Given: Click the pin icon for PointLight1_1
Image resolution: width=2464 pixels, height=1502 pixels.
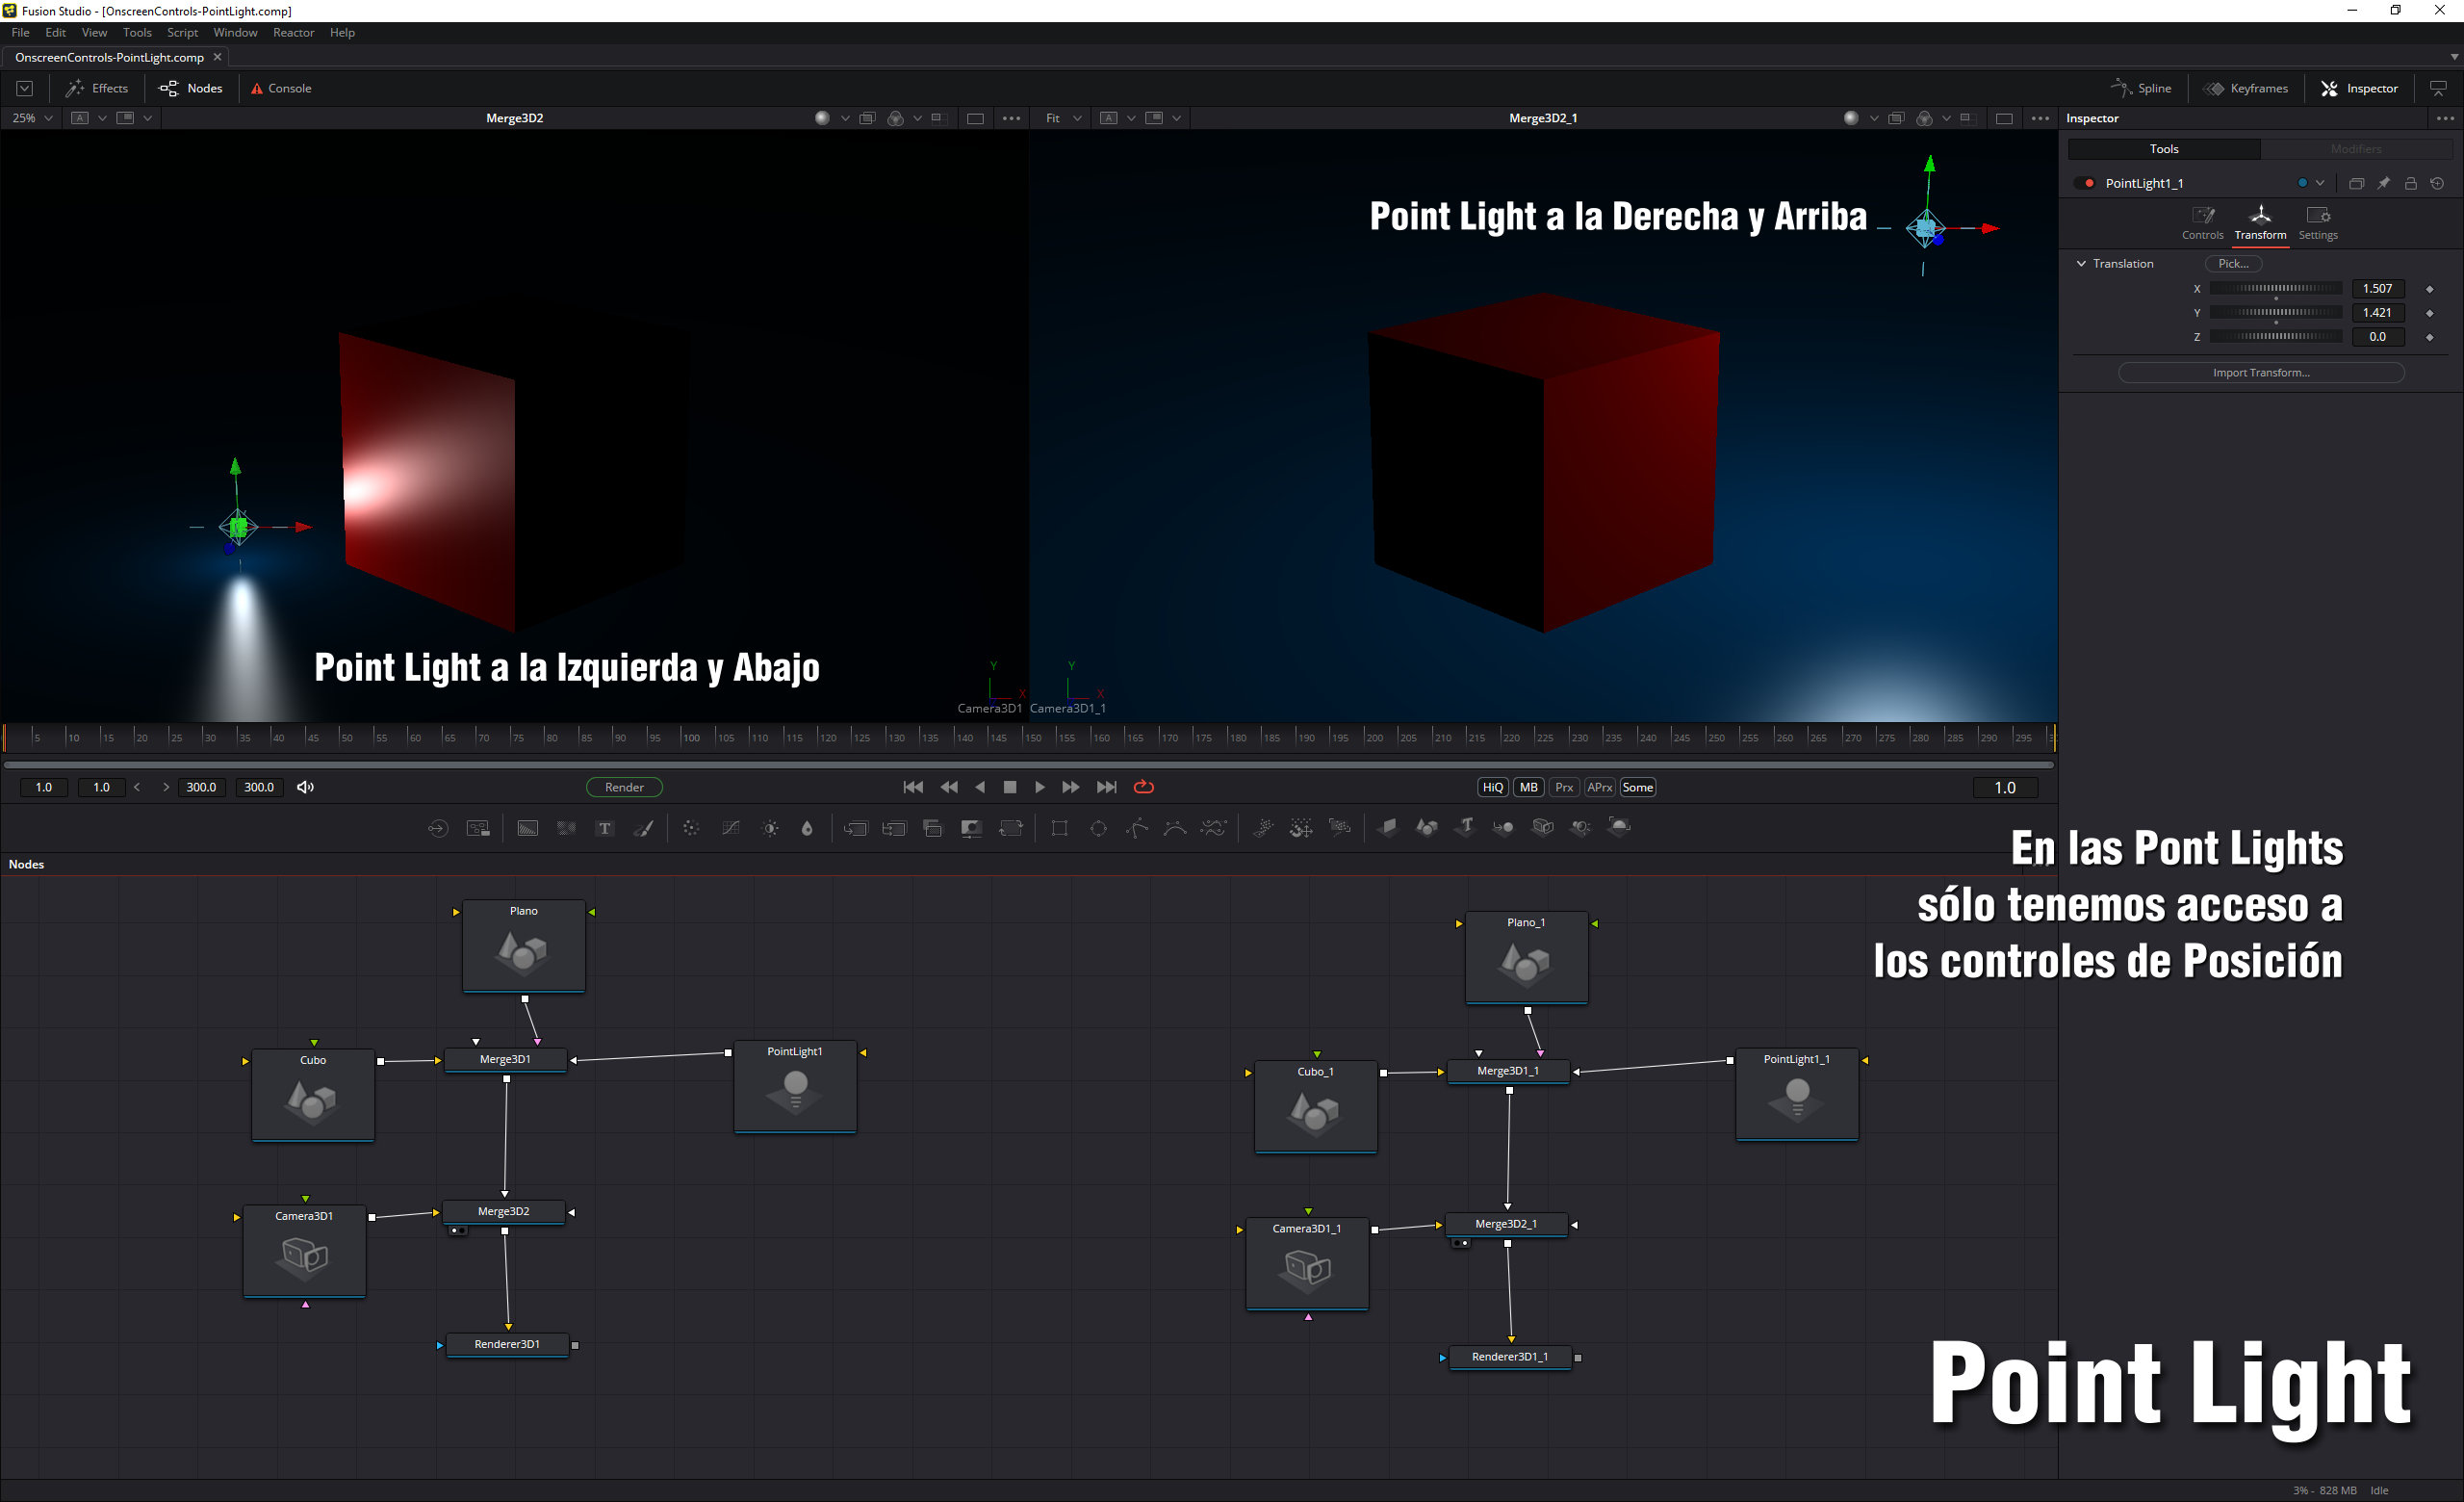Looking at the screenshot, I should point(2383,183).
